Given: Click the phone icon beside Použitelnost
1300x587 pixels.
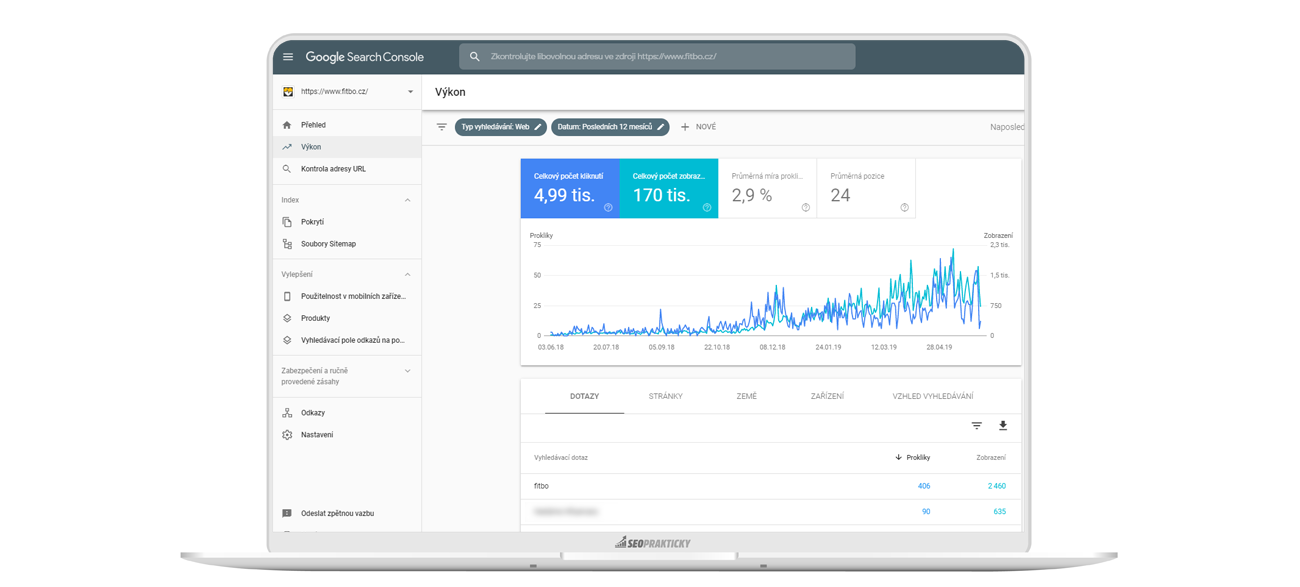Looking at the screenshot, I should coord(287,296).
